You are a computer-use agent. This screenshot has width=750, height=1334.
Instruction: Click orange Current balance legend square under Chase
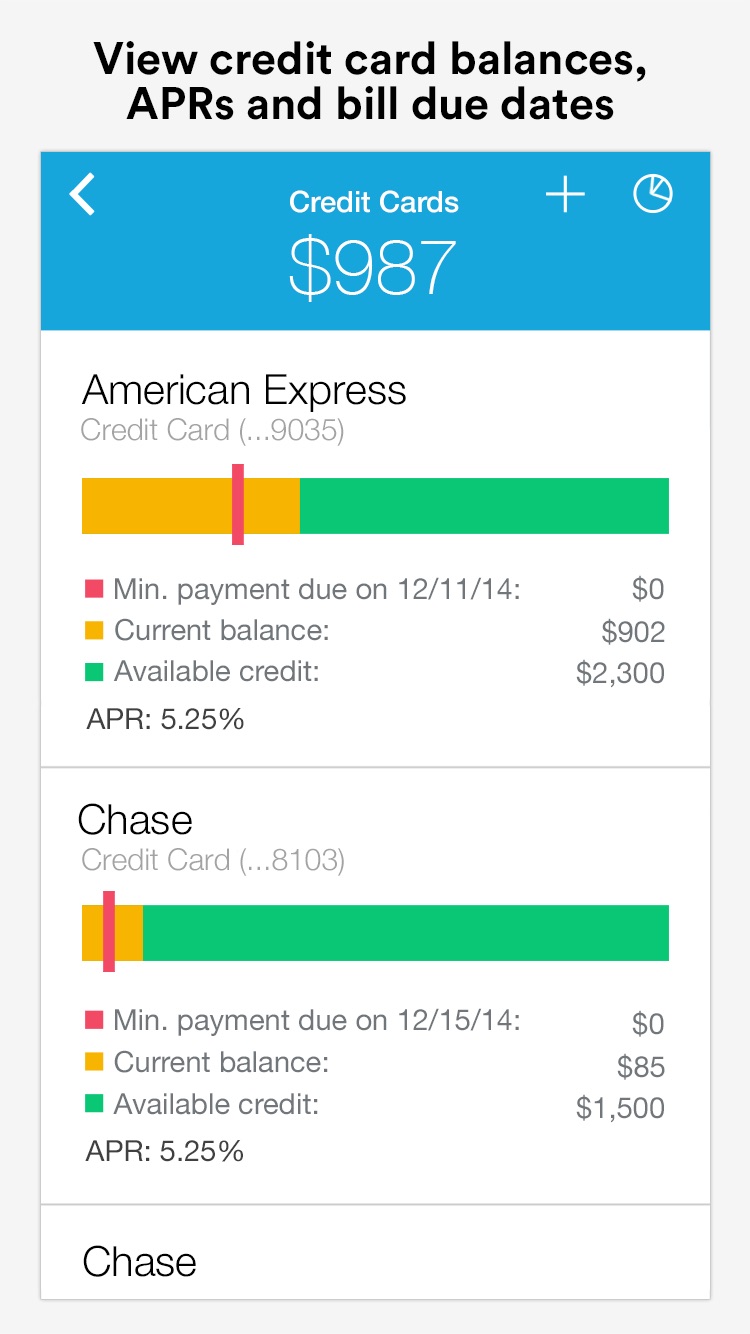tap(94, 1062)
